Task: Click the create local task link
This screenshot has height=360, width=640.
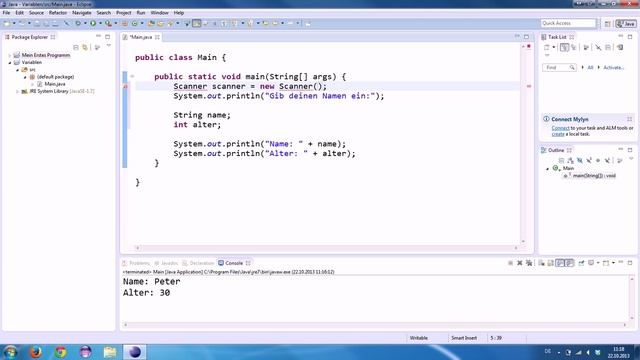Action: (558, 134)
